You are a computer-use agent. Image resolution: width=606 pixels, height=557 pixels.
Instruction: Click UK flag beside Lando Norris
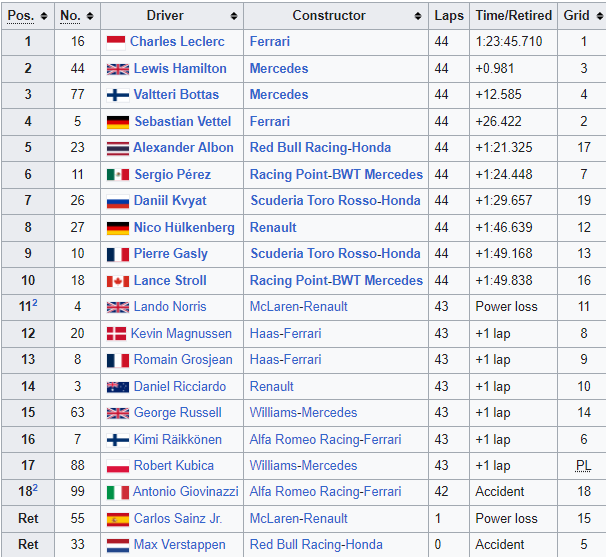[118, 307]
